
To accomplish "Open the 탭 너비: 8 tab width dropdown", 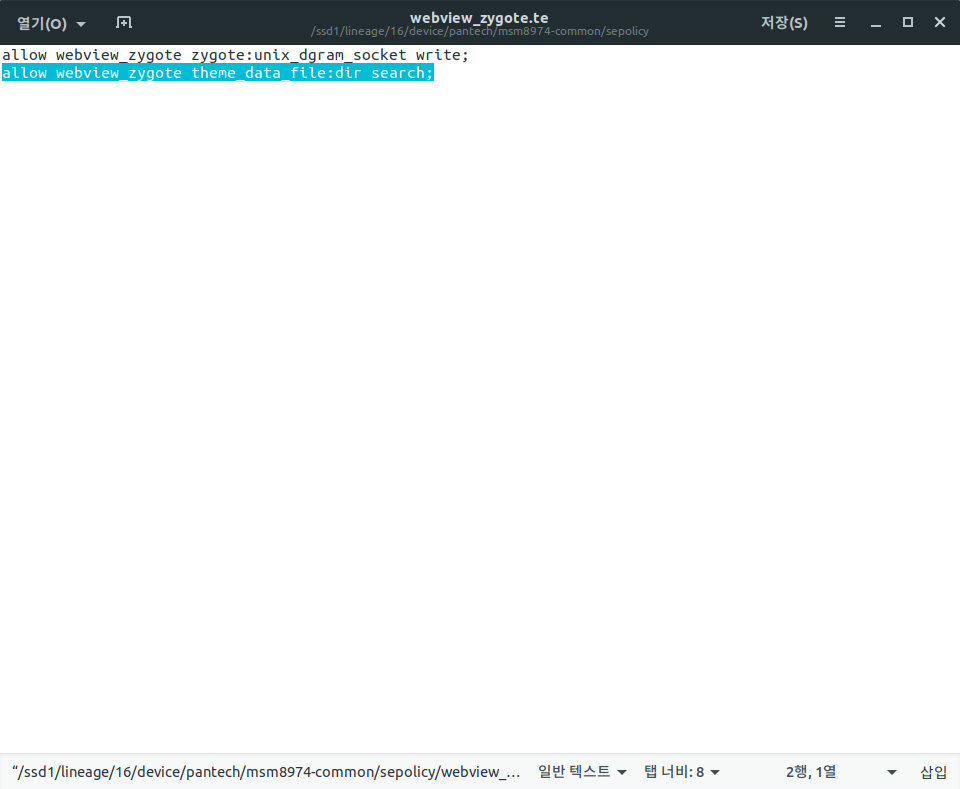I will [681, 772].
